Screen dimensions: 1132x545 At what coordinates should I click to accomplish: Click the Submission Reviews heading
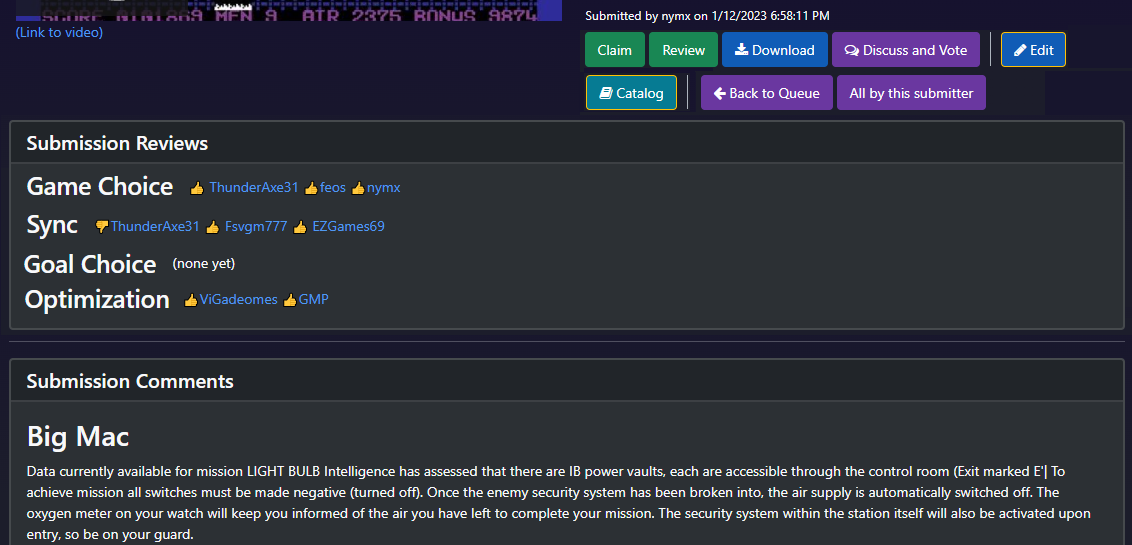coord(117,143)
